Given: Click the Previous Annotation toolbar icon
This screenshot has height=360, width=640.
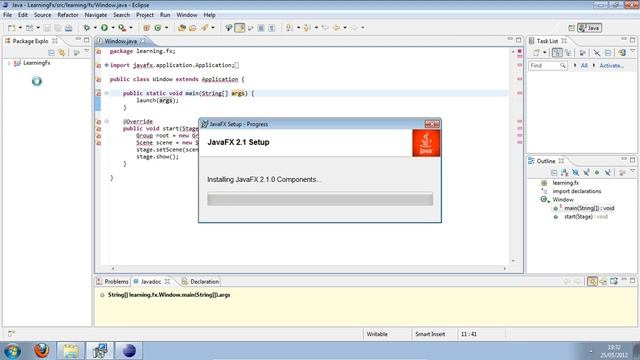Looking at the screenshot, I should tap(307, 28).
